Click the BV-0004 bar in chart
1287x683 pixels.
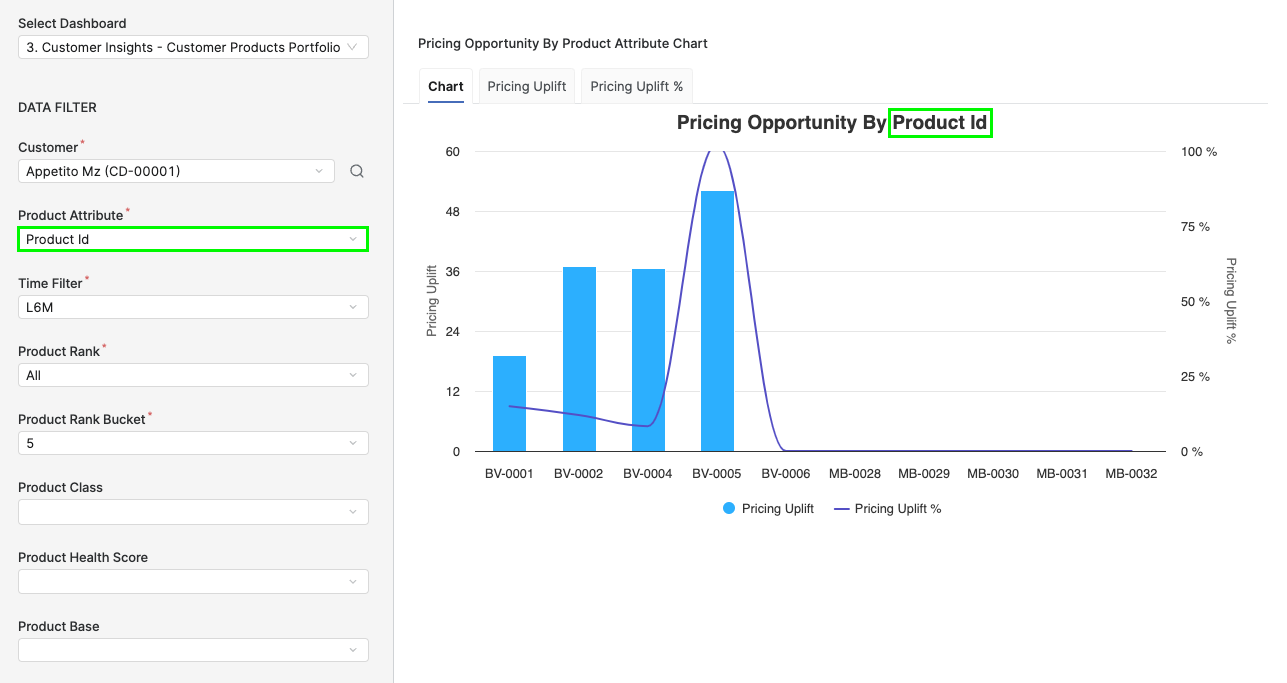[x=648, y=360]
